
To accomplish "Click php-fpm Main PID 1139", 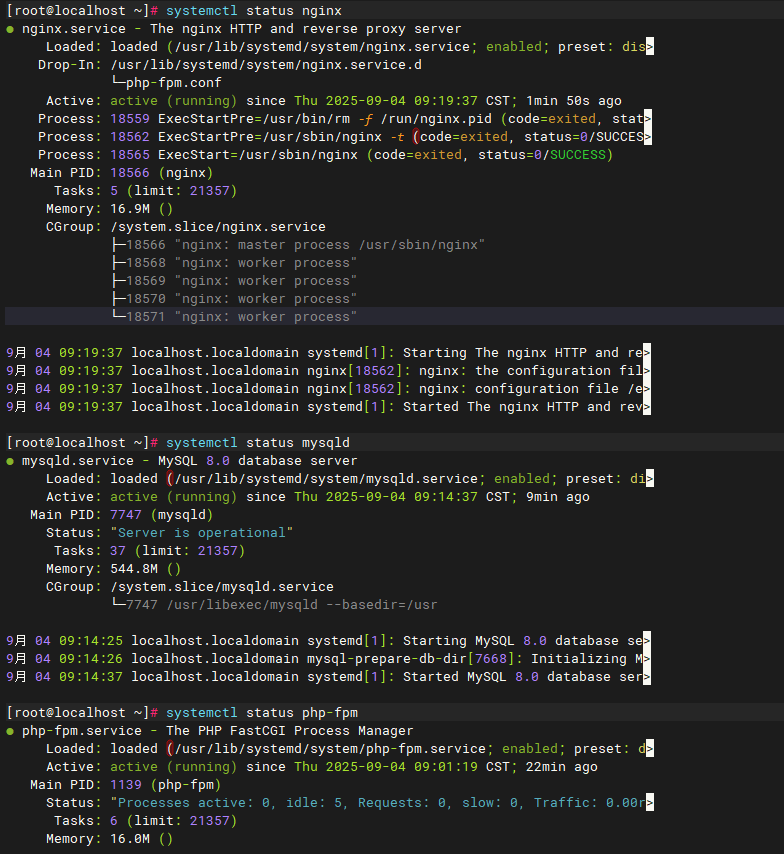I will 126,785.
